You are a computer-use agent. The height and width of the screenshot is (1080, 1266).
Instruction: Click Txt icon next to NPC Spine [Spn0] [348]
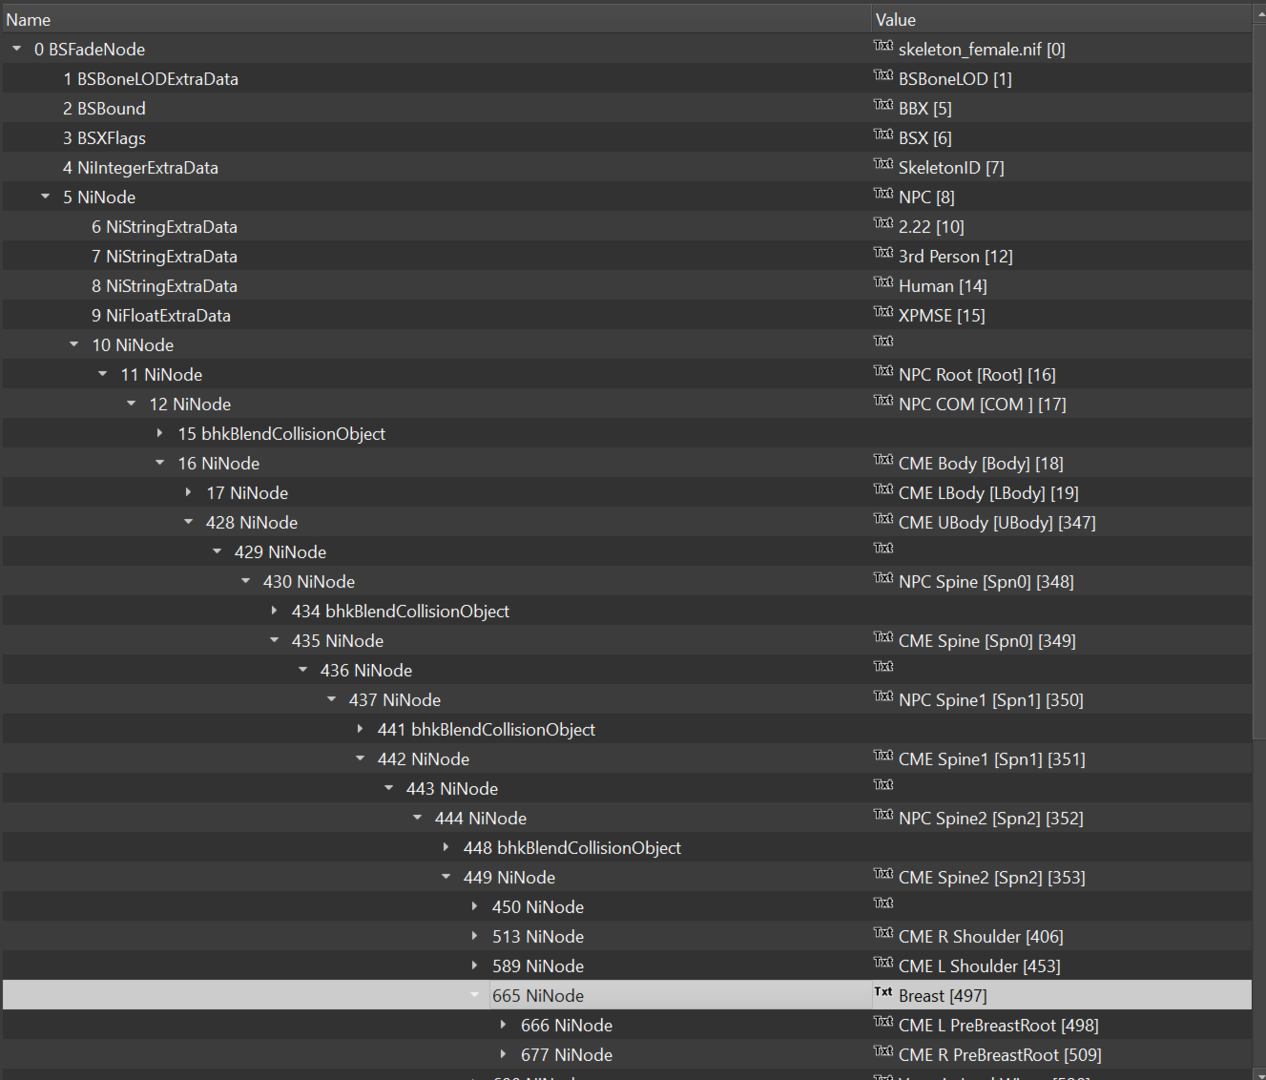click(883, 579)
